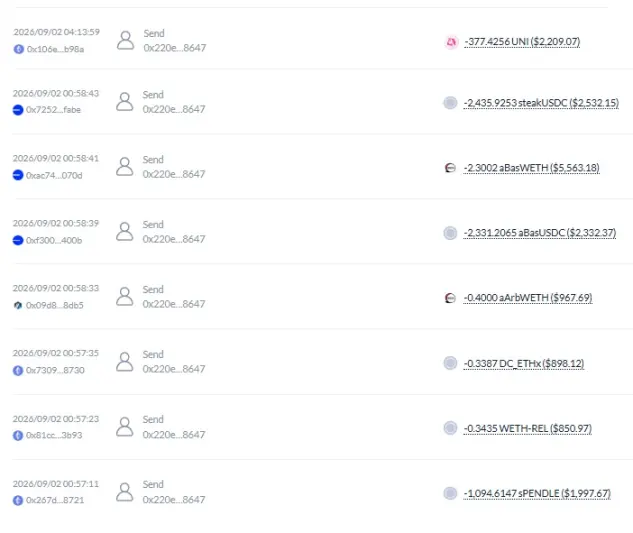Screen dimensions: 633x533
Task: Click the Ethereum chain icon beside 0x106e...b98a
Action: click(x=19, y=49)
